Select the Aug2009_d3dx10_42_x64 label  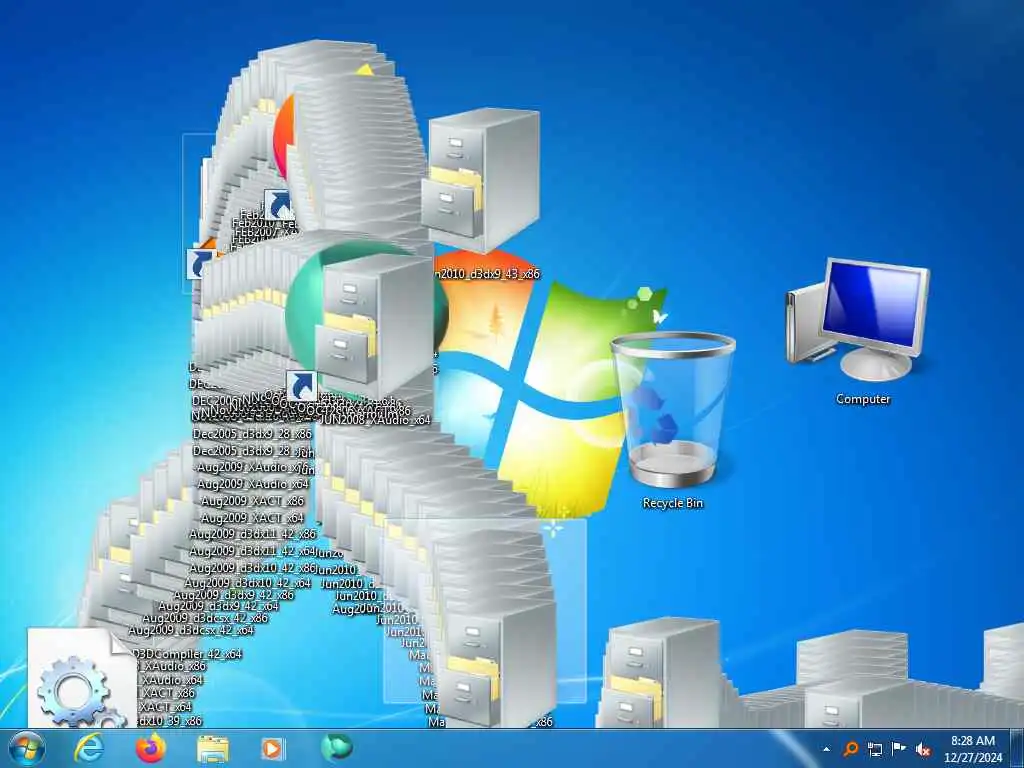pos(248,583)
